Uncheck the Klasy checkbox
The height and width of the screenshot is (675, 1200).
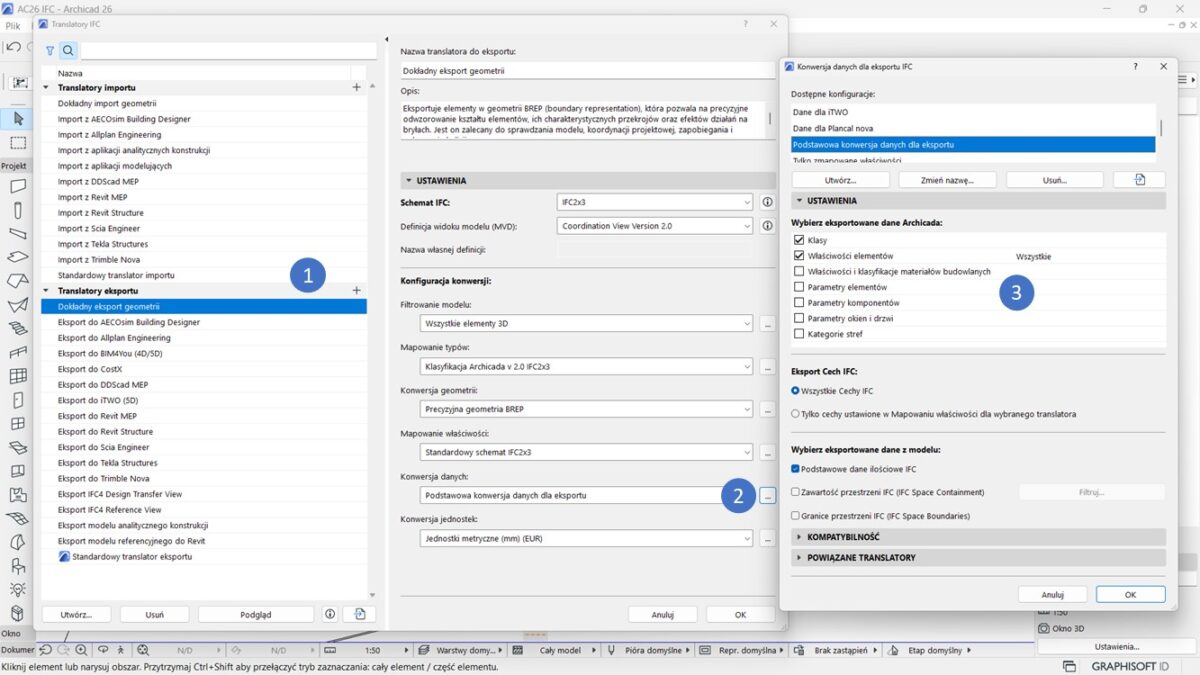tap(798, 241)
